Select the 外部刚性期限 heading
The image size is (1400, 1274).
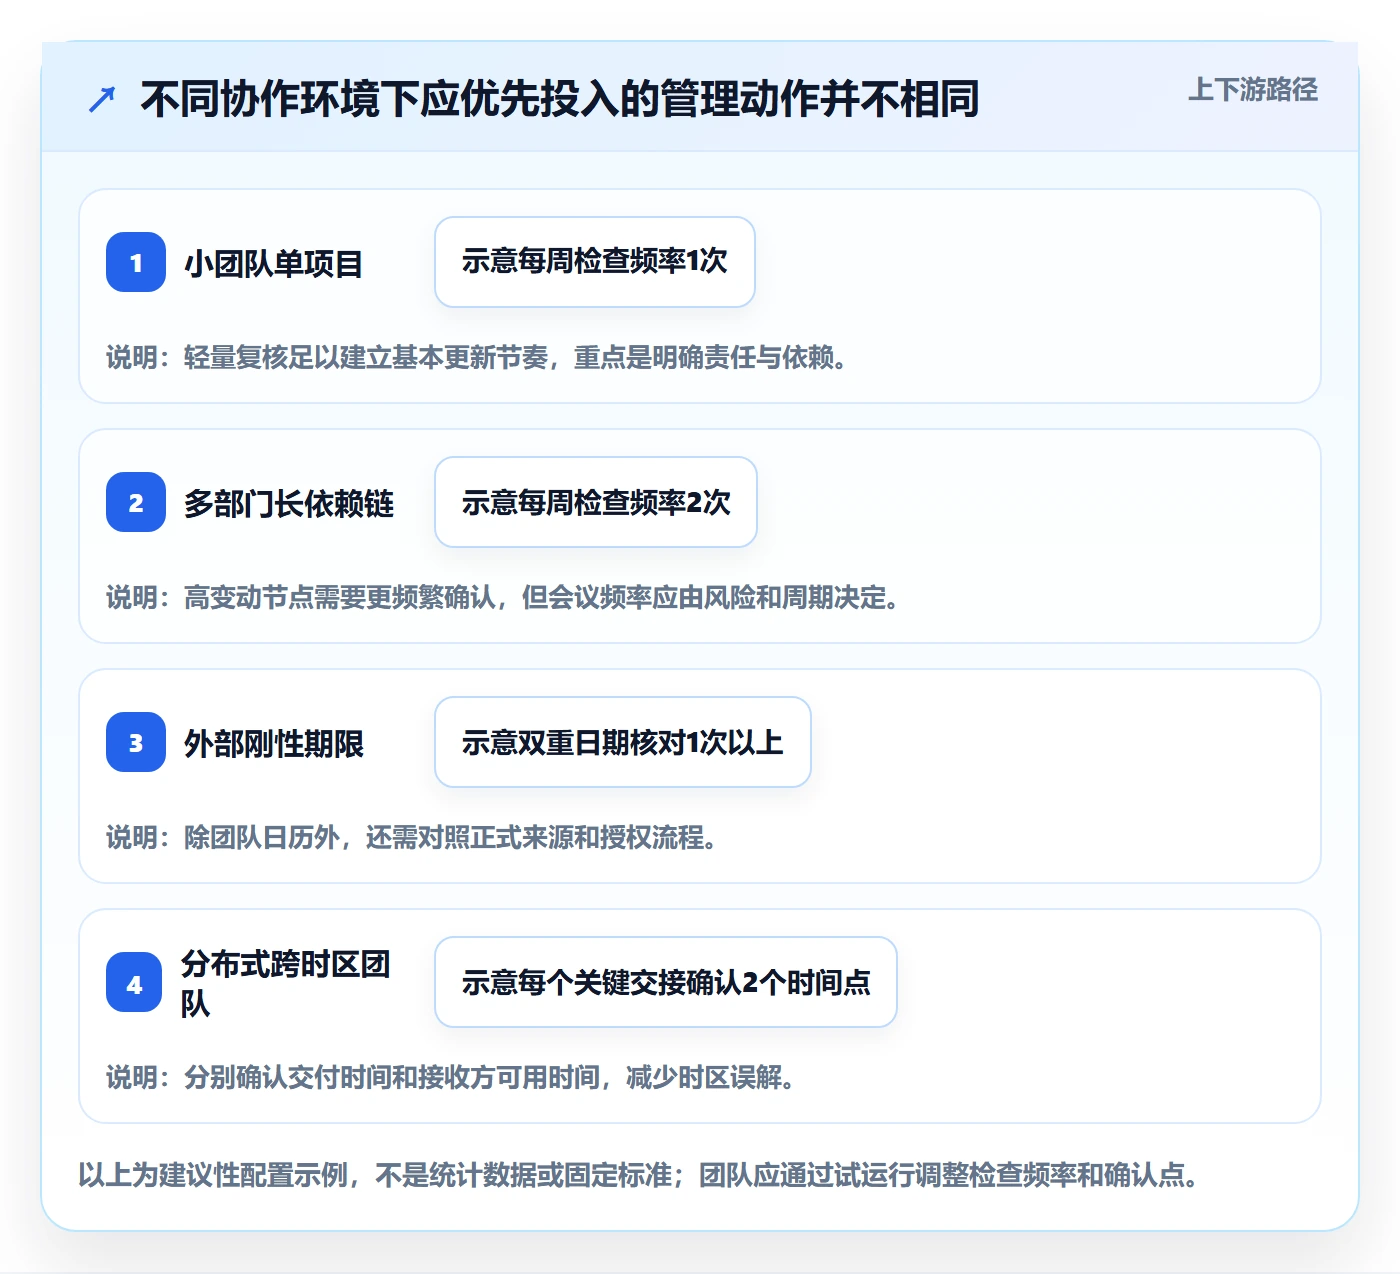point(273,744)
